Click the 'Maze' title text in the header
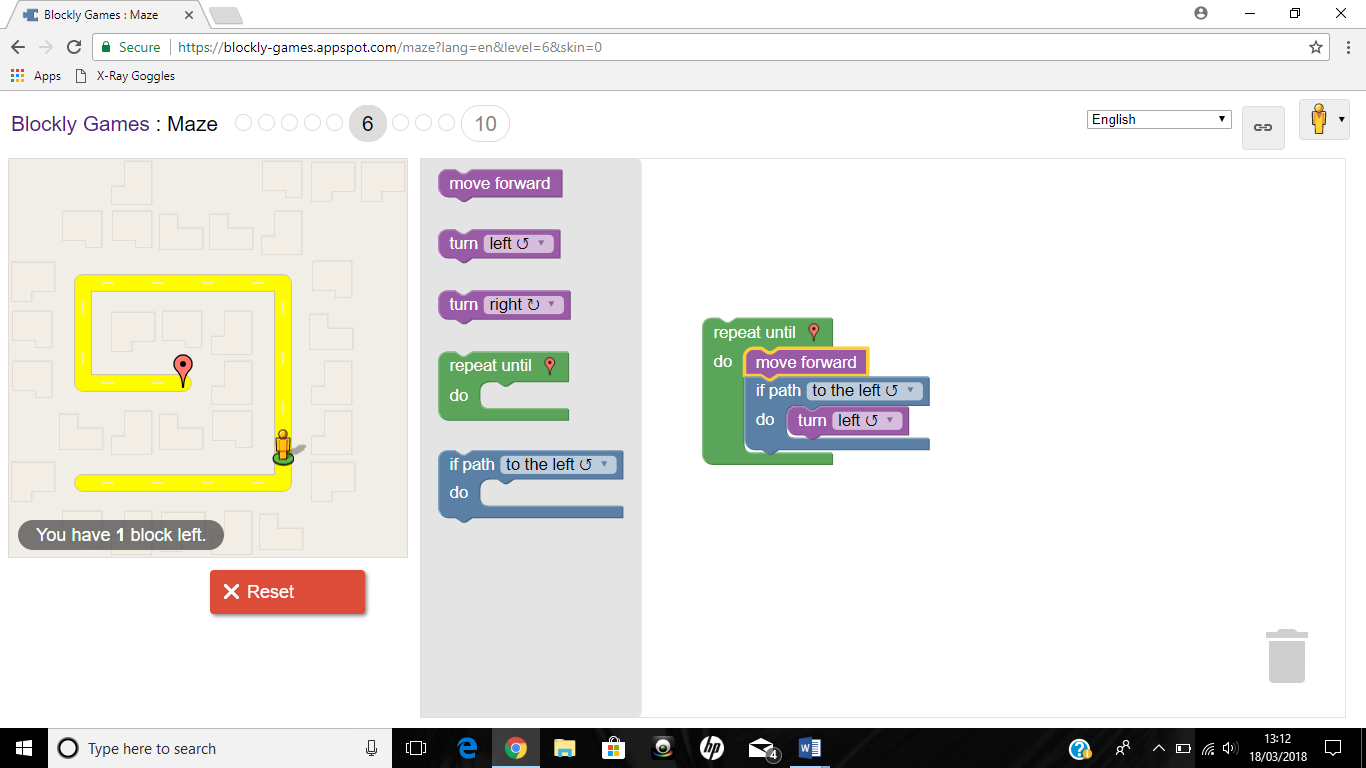Screen dimensions: 1366x768 (192, 124)
